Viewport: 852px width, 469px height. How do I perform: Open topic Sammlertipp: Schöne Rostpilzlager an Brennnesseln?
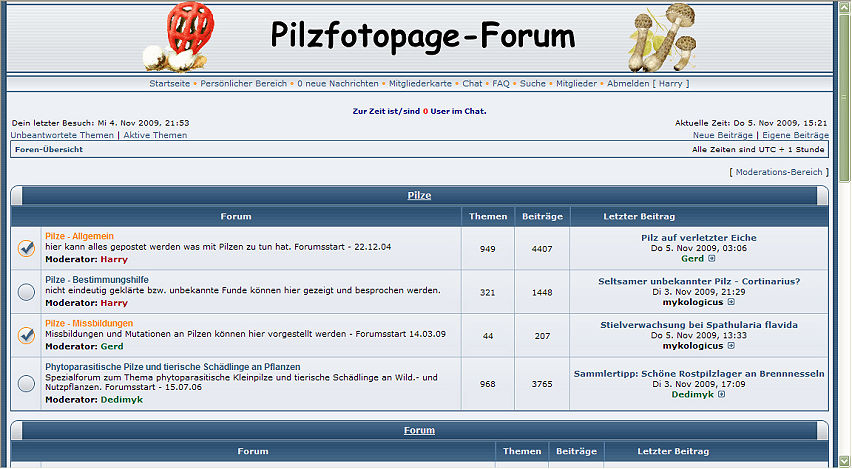tap(699, 374)
